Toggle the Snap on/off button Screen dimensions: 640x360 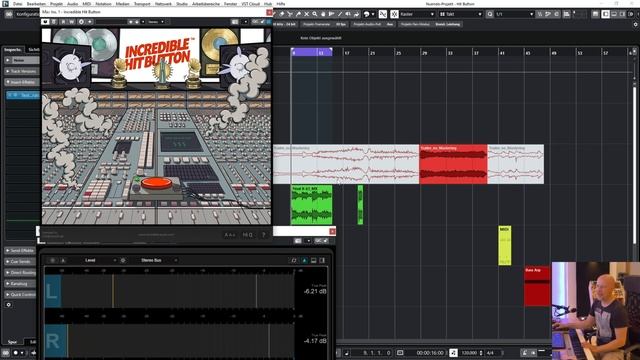pos(394,14)
